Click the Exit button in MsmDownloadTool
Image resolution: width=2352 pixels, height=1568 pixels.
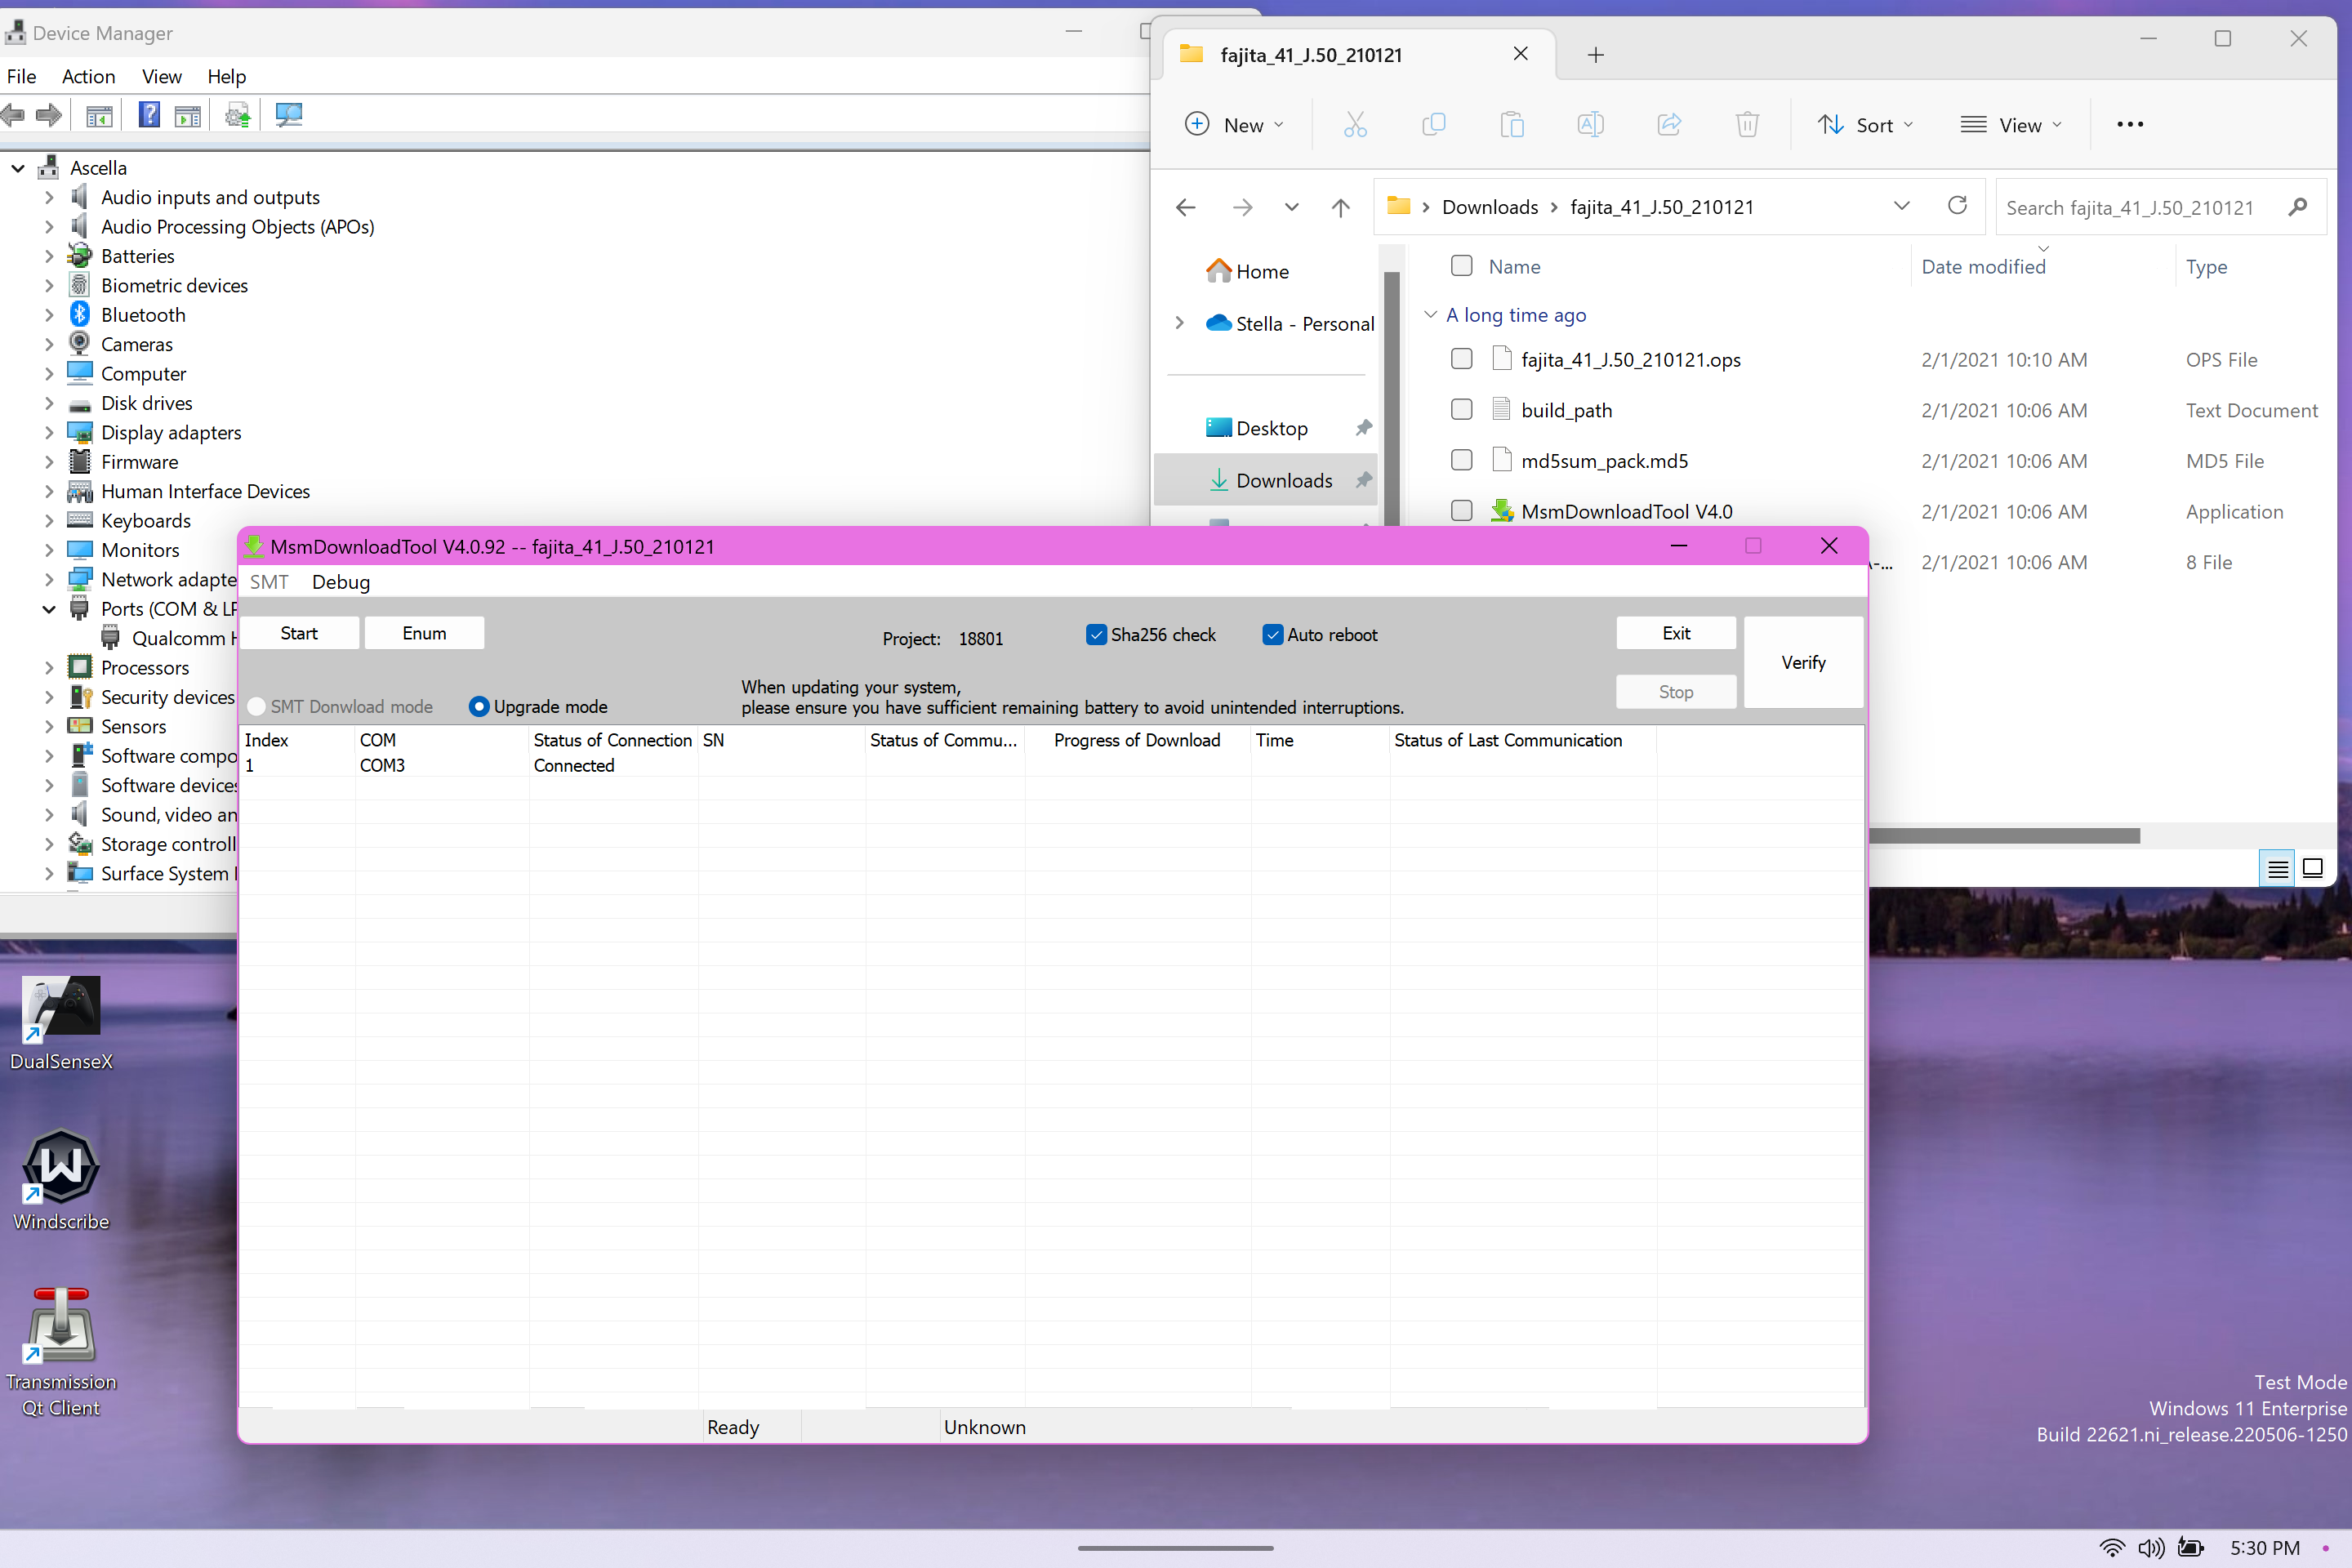tap(1675, 632)
